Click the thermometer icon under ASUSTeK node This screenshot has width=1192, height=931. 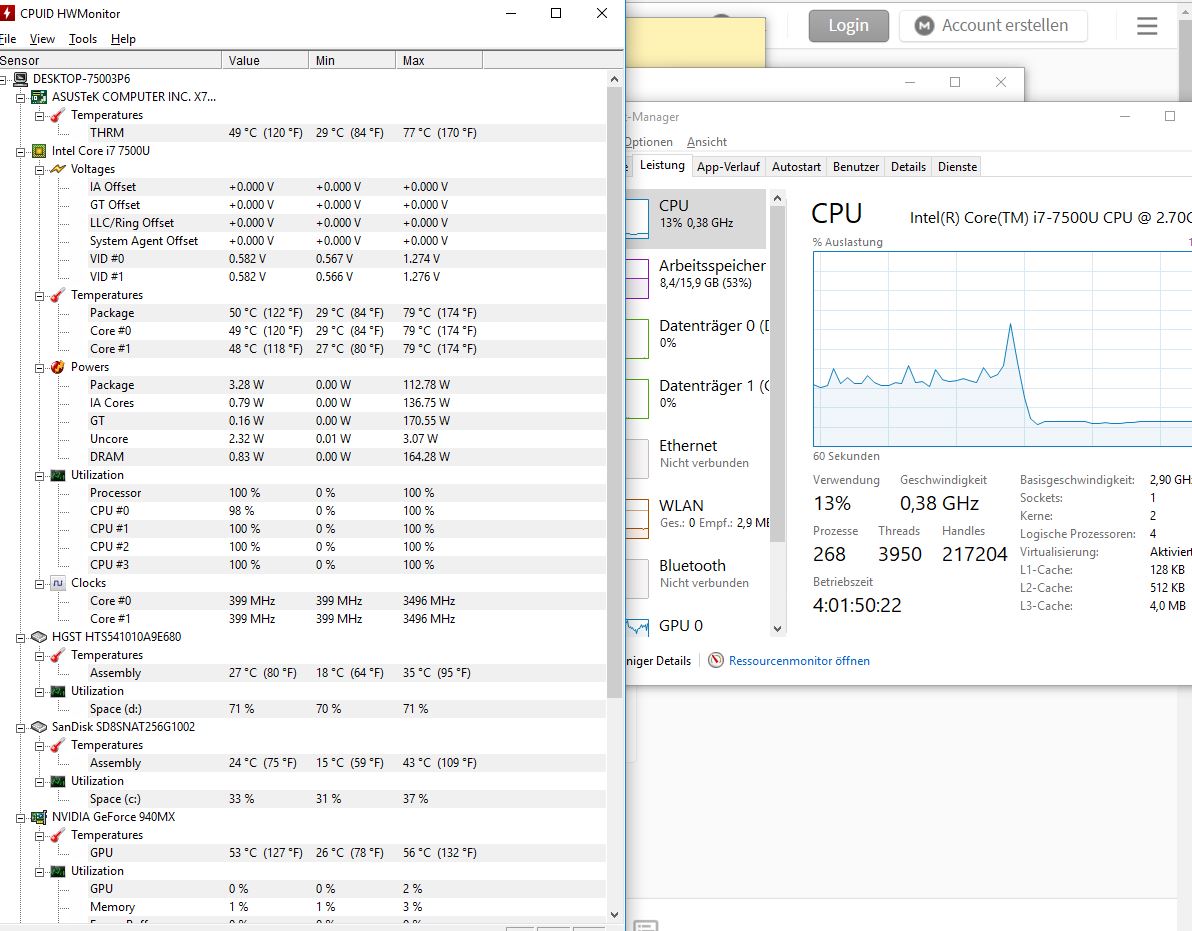click(x=58, y=115)
